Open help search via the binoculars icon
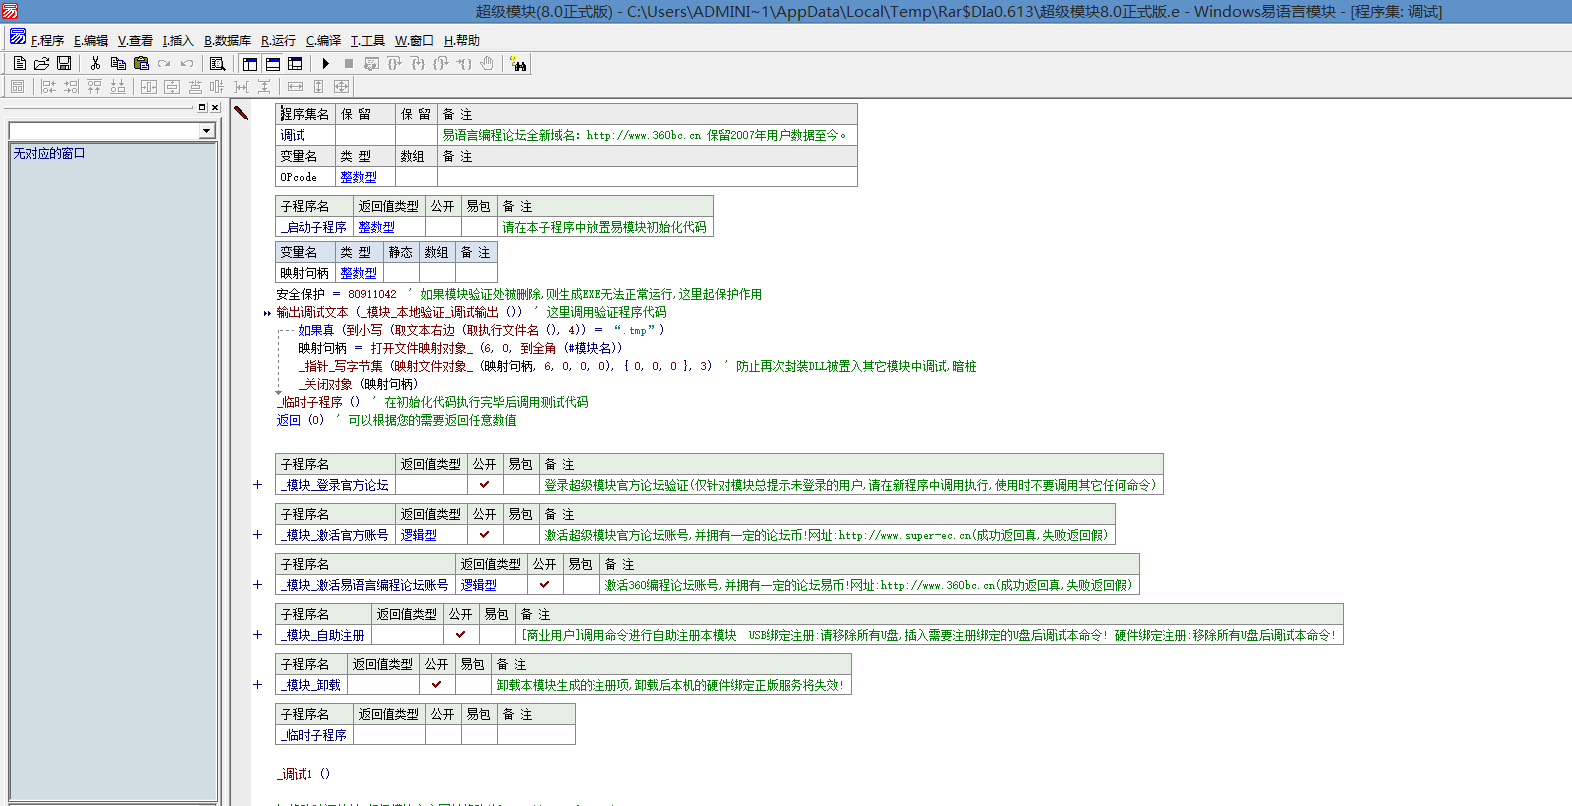 point(518,64)
